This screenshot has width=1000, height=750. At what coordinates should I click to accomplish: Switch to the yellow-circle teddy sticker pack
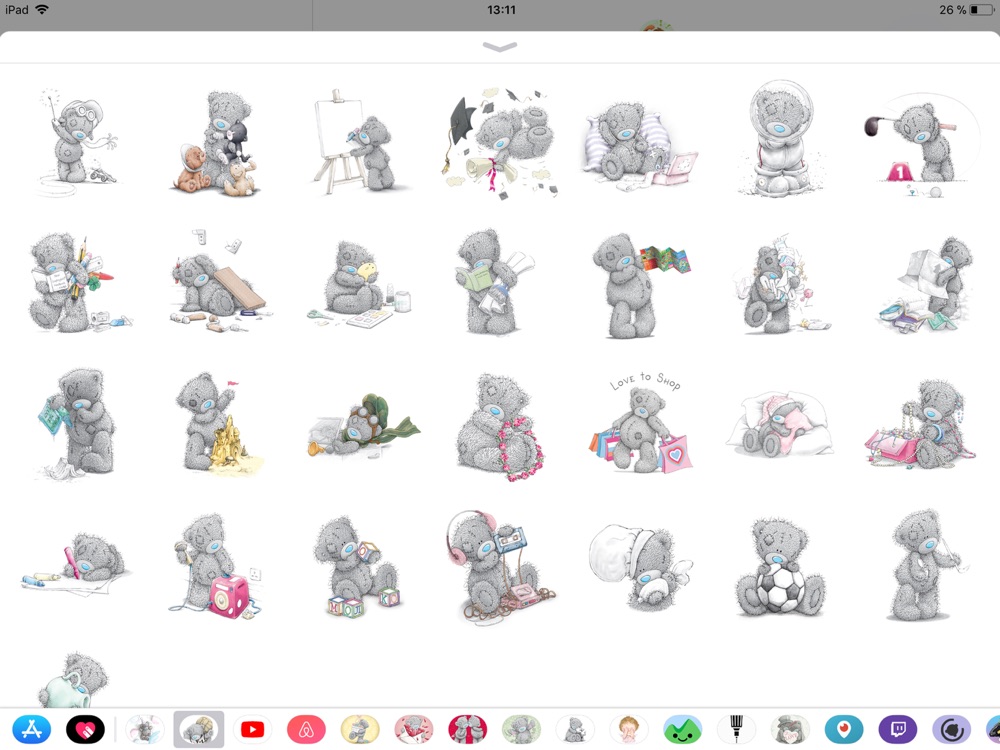(x=360, y=730)
